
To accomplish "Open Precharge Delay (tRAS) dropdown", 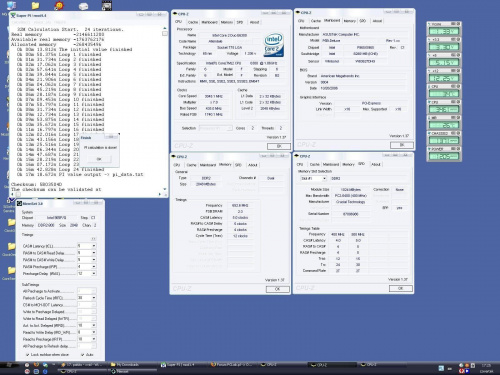I will click(94, 274).
